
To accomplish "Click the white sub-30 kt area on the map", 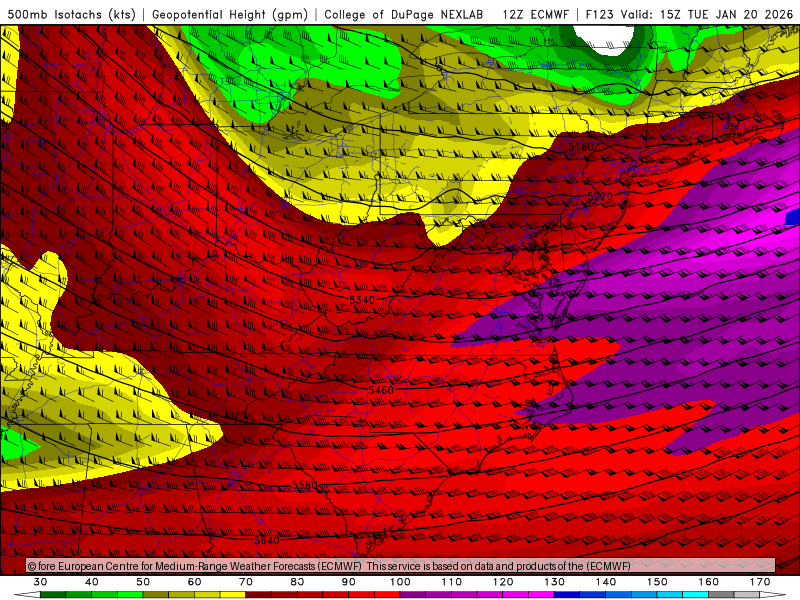I will tap(606, 39).
